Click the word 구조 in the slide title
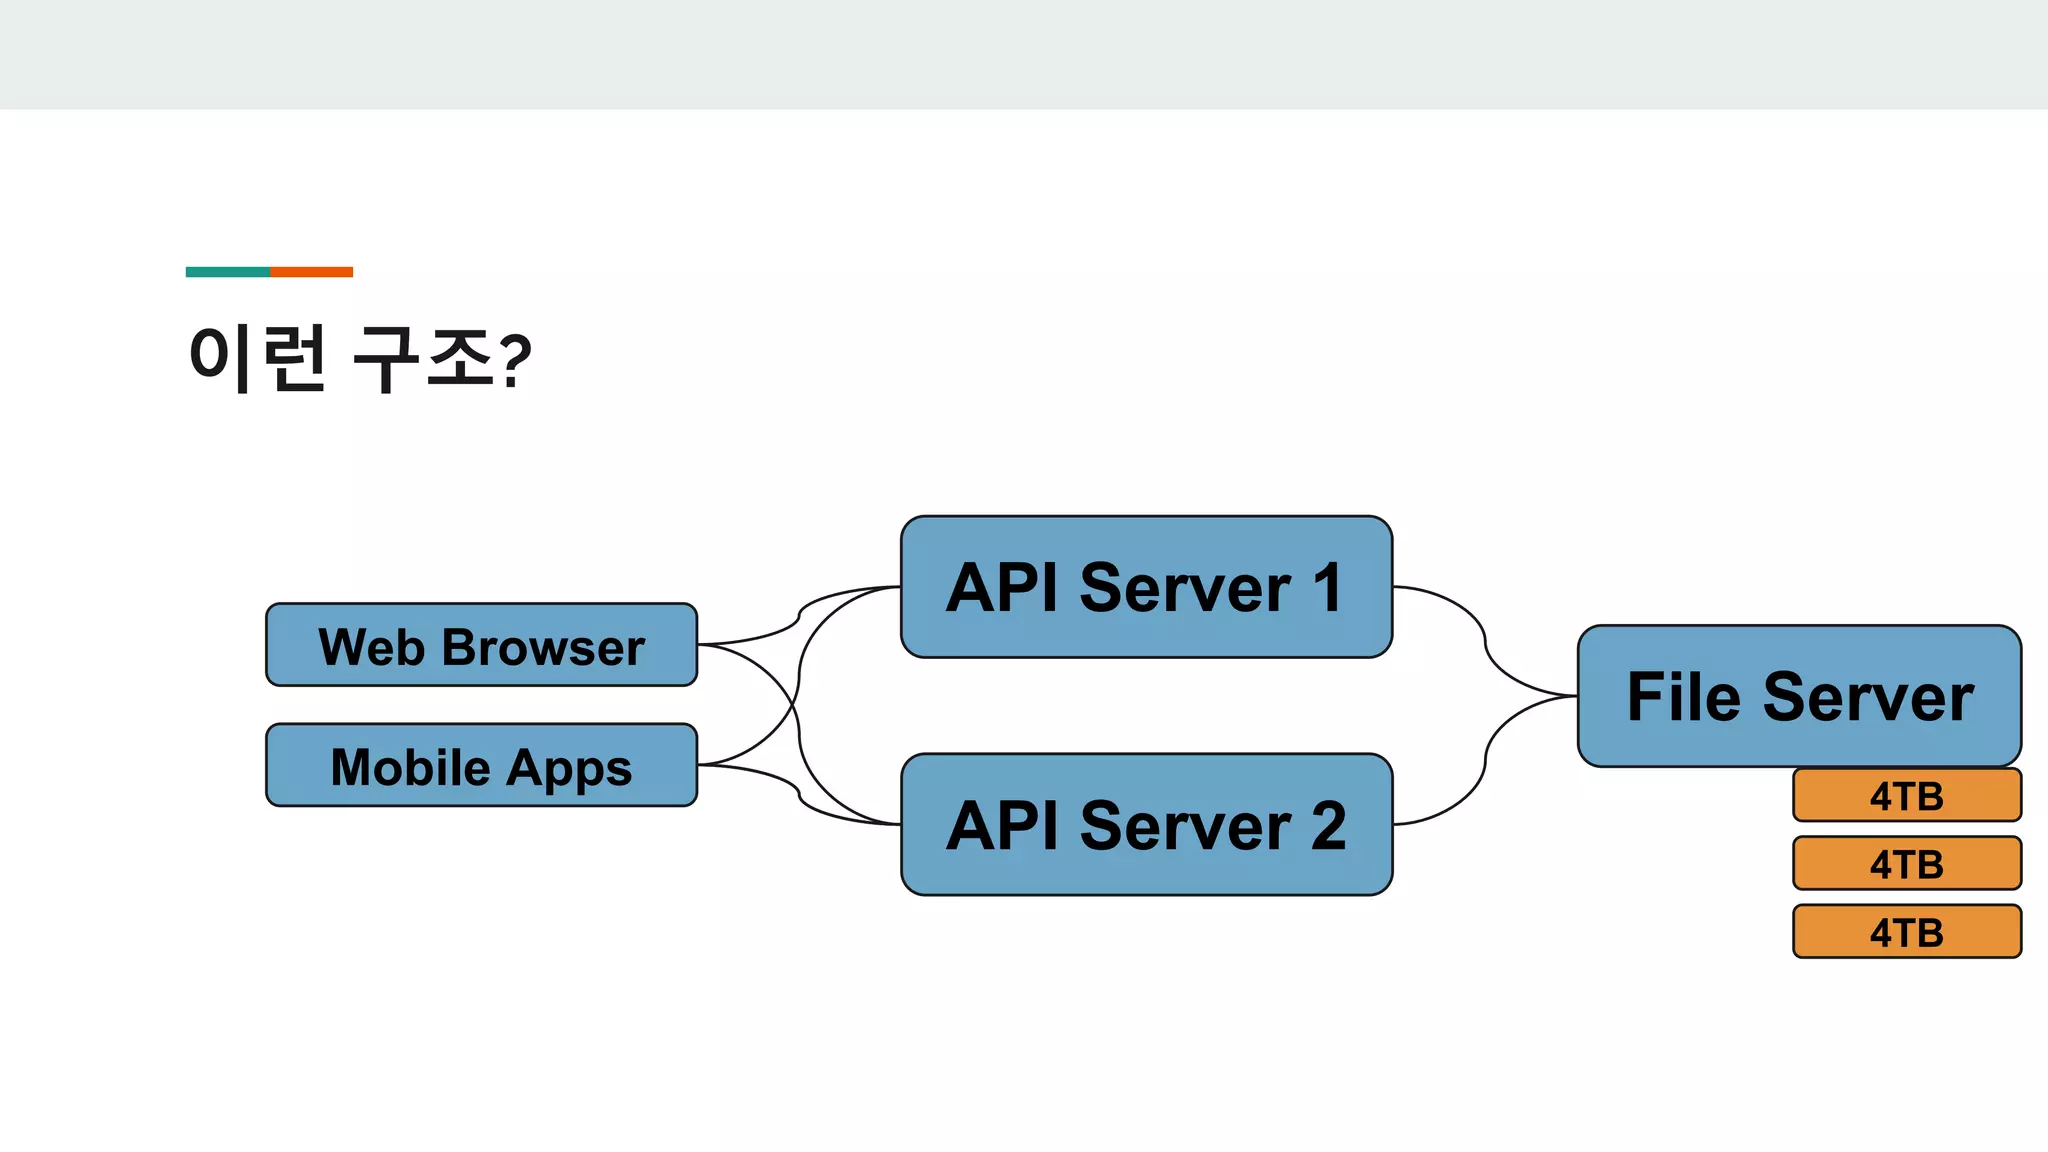 [x=423, y=358]
